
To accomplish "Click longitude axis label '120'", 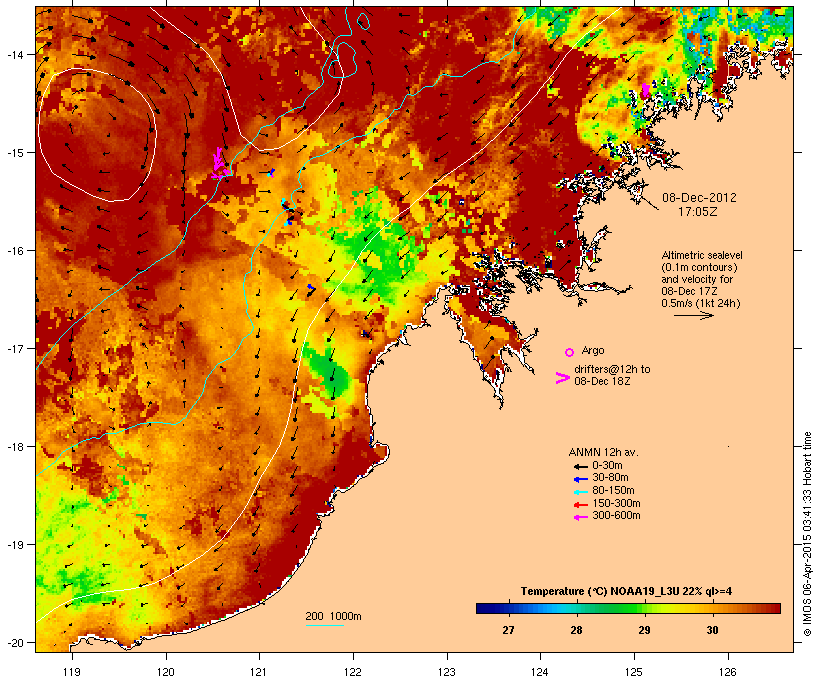I will point(166,672).
